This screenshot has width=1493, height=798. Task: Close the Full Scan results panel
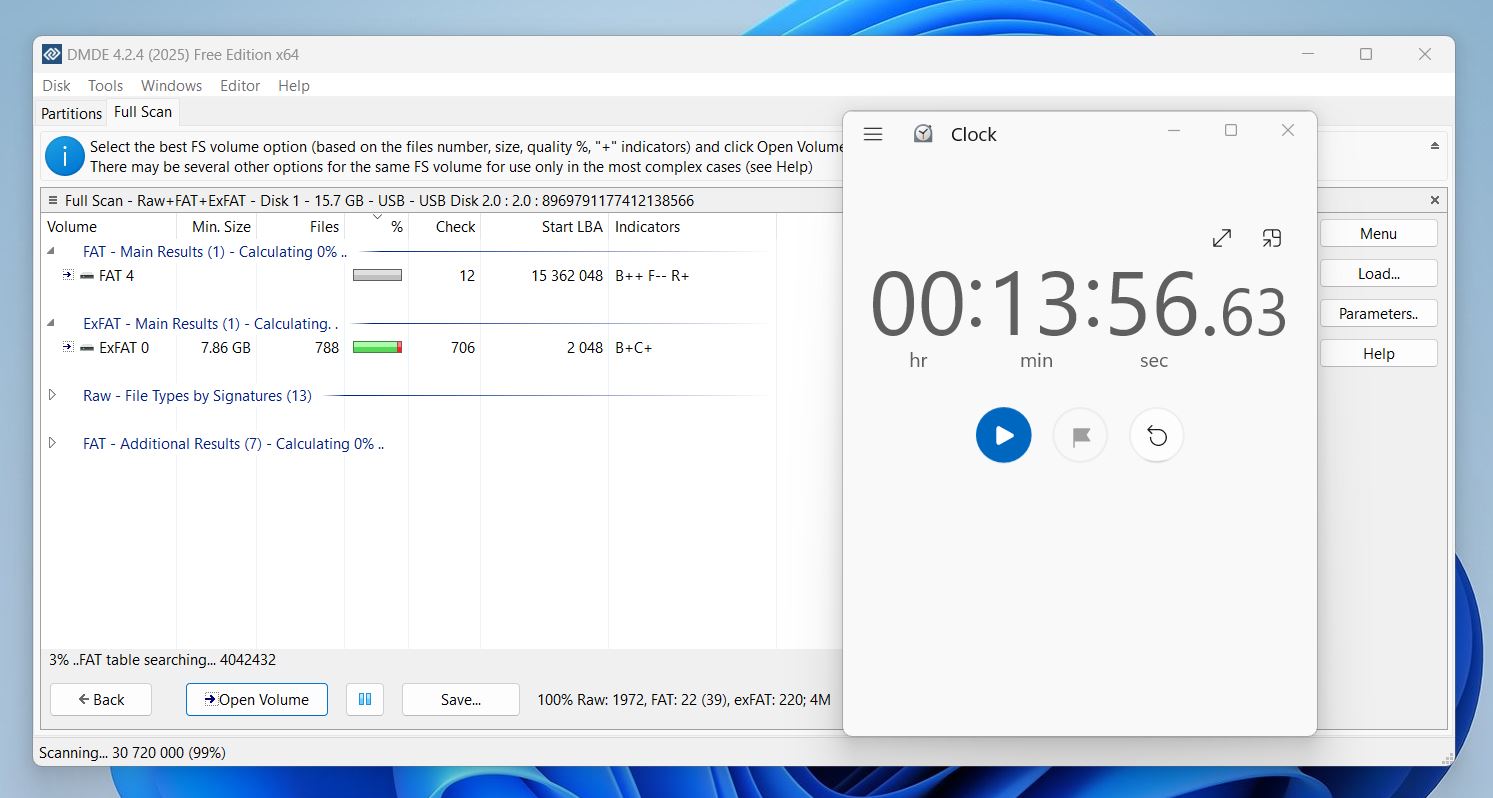click(x=1435, y=200)
